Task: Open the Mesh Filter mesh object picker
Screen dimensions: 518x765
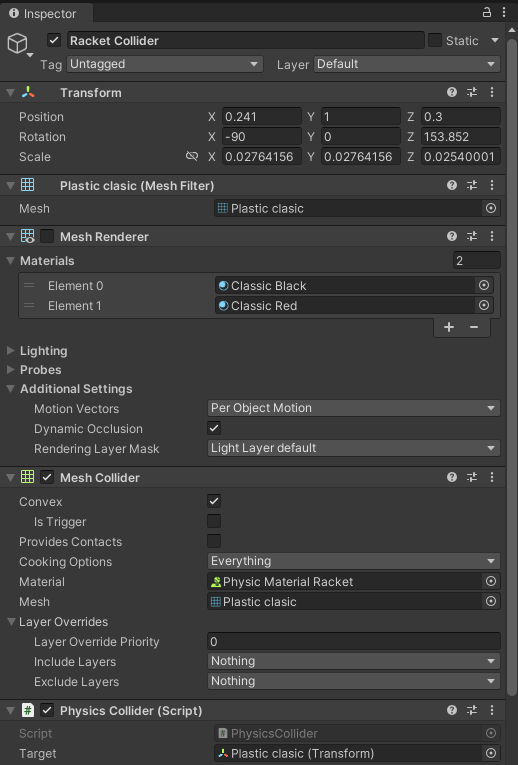Action: click(491, 208)
